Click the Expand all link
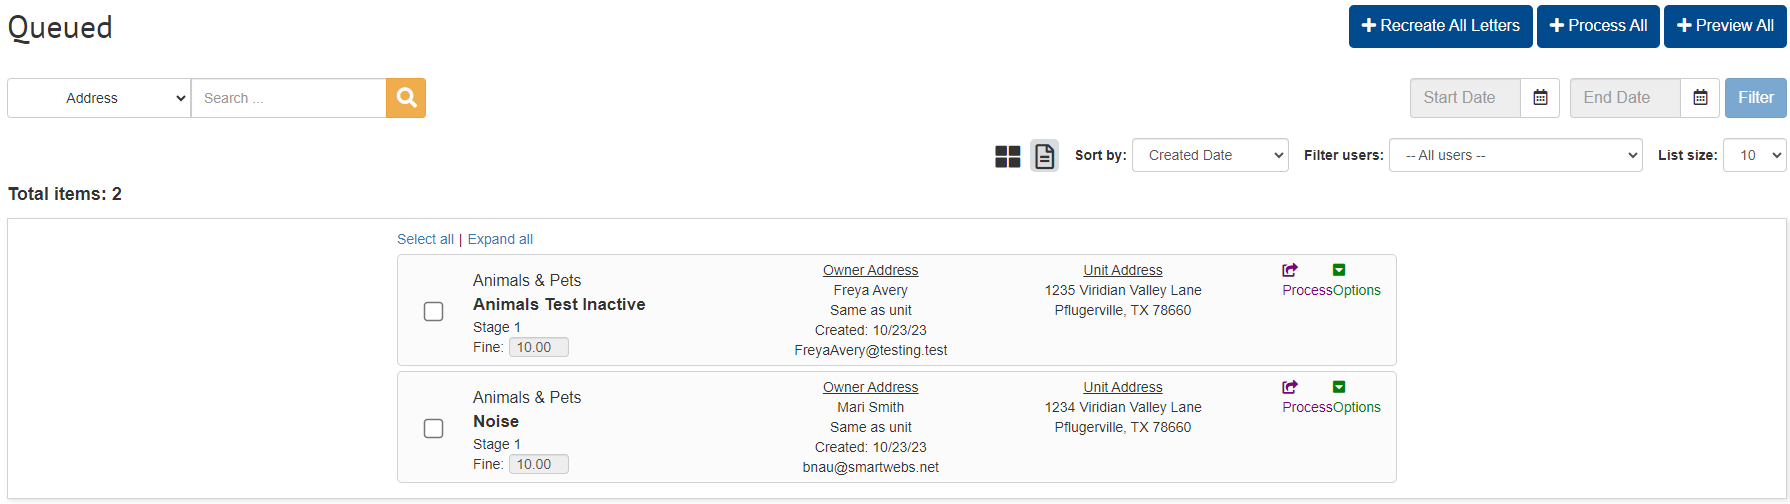 tap(500, 239)
